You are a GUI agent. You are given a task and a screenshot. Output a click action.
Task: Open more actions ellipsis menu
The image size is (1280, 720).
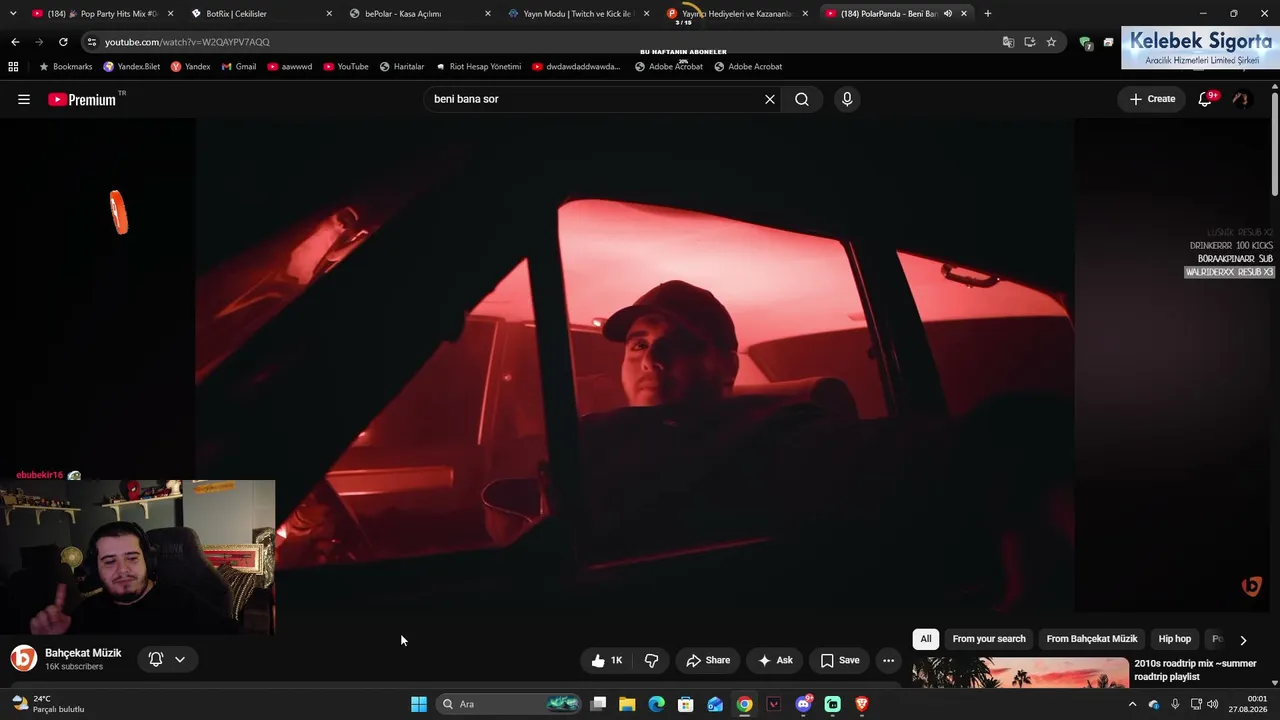click(x=888, y=660)
